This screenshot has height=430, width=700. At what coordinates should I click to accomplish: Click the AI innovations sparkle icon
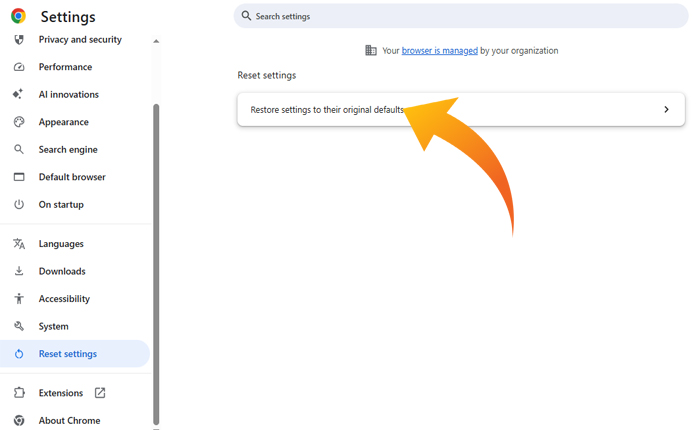coord(18,95)
